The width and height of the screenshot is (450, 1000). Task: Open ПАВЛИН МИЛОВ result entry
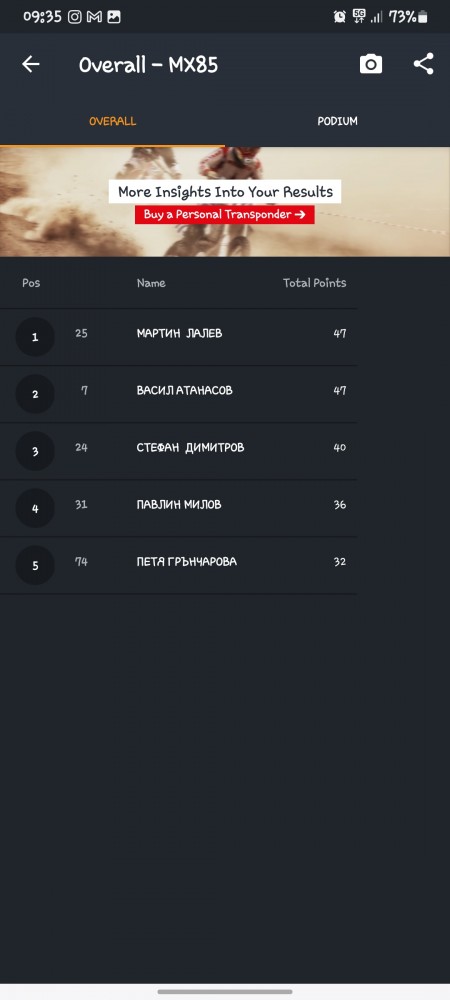click(x=178, y=508)
